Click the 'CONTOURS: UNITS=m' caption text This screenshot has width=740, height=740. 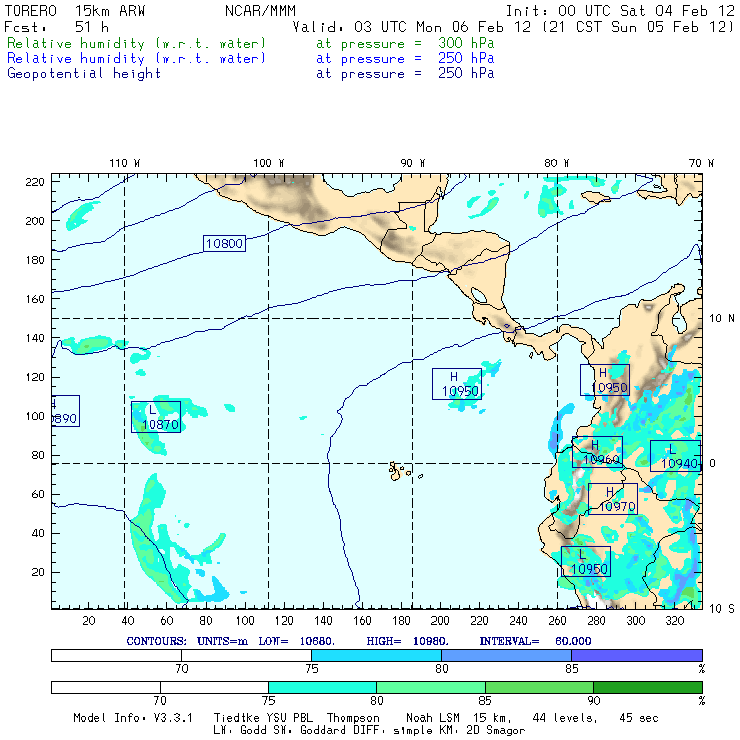[187, 641]
